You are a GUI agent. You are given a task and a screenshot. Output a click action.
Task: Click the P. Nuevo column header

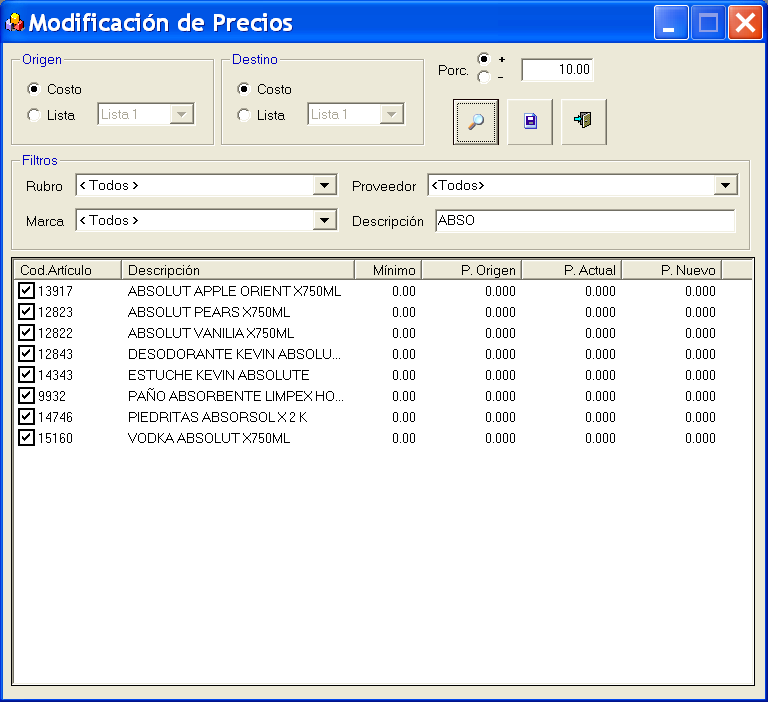[x=672, y=270]
